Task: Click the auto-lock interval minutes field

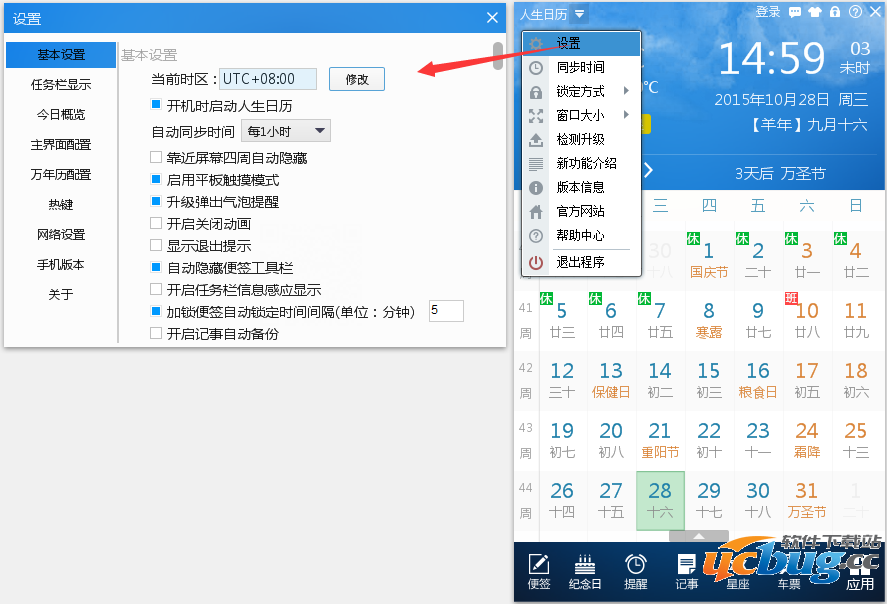Action: tap(446, 311)
